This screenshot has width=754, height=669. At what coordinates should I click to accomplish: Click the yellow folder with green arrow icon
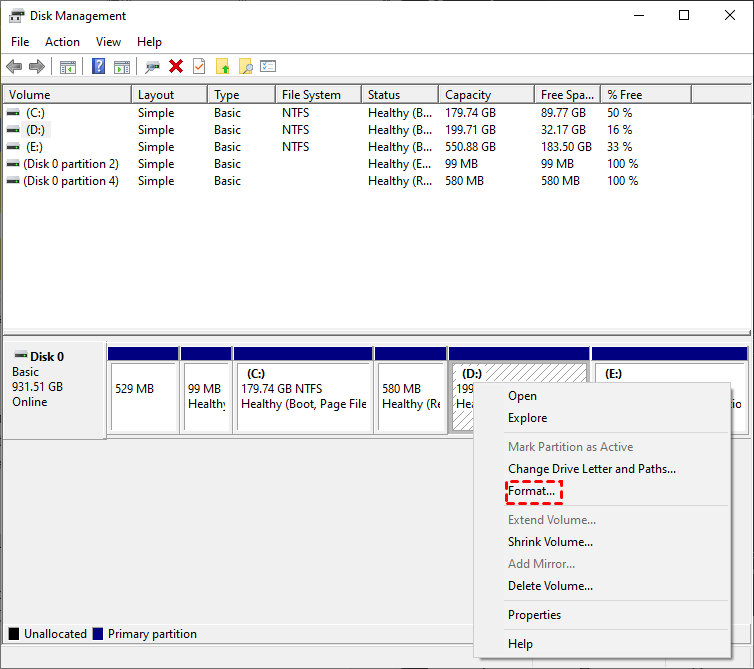(222, 67)
